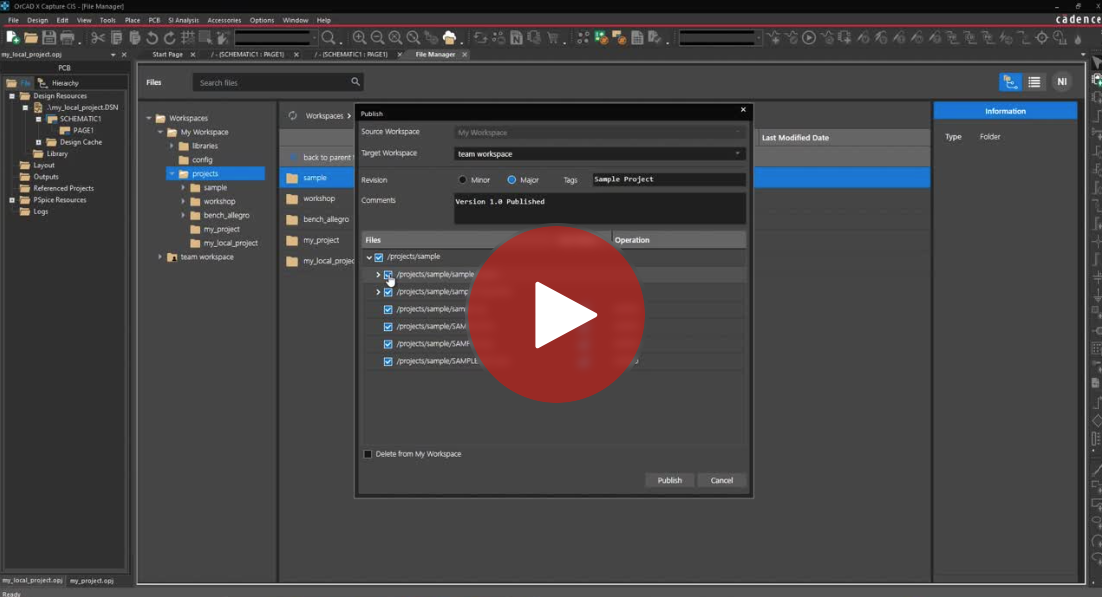Click the Zoom out magnifier icon
This screenshot has height=597, width=1102.
pos(377,38)
